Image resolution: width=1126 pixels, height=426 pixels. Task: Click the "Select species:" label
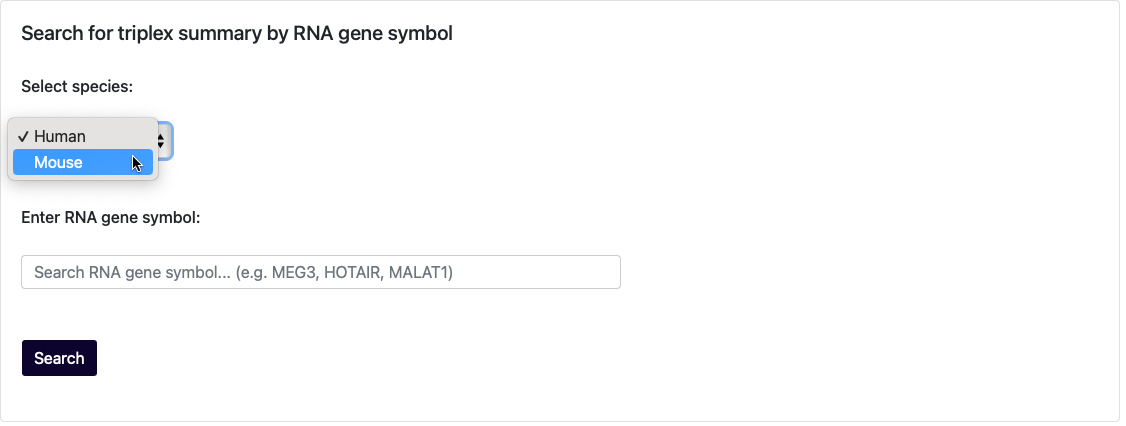pyautogui.click(x=78, y=87)
